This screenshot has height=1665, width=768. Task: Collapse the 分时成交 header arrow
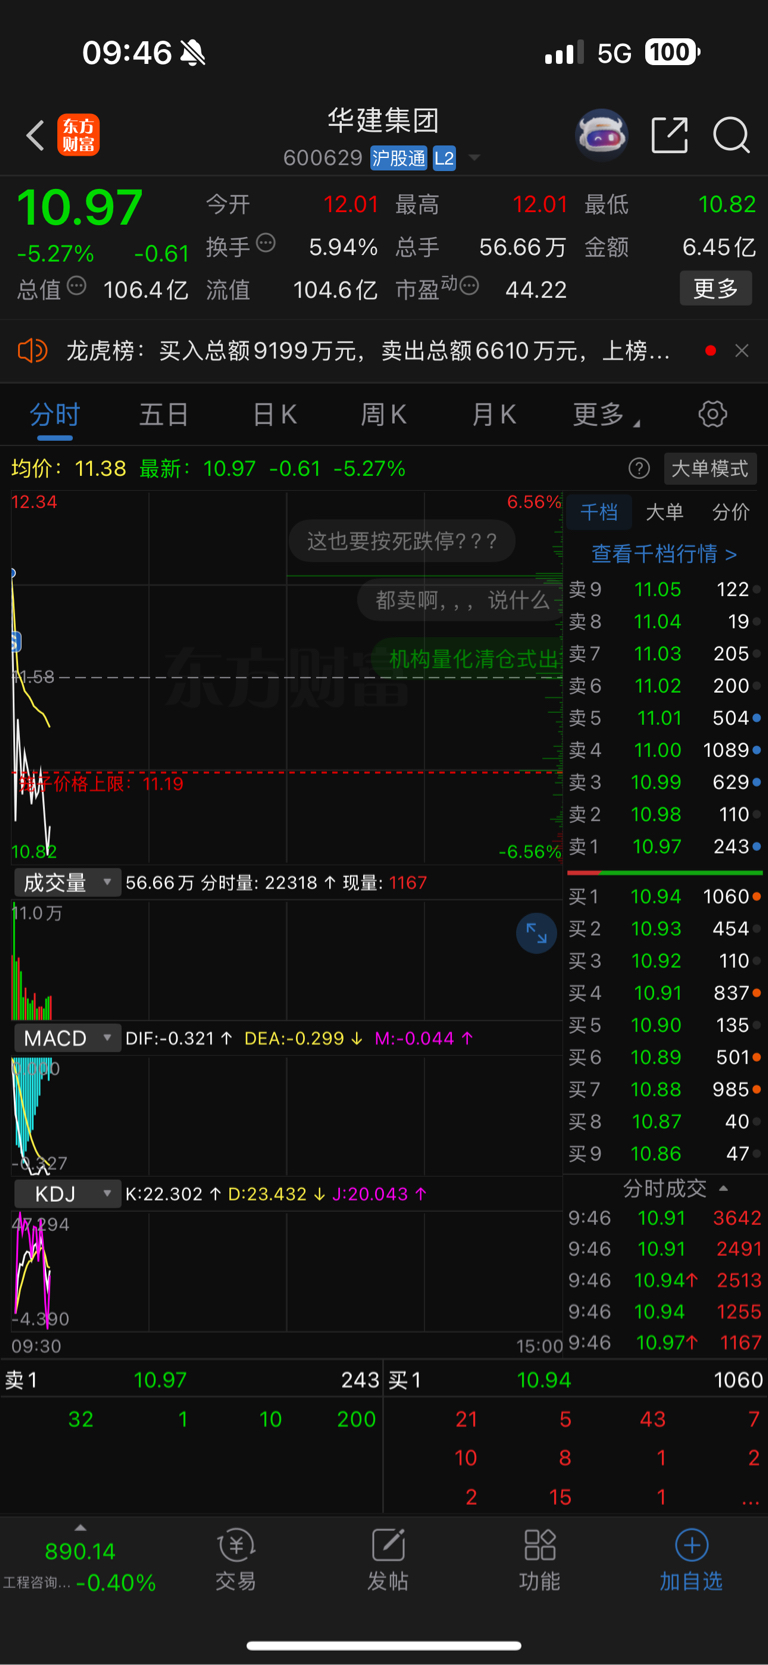click(x=724, y=1188)
